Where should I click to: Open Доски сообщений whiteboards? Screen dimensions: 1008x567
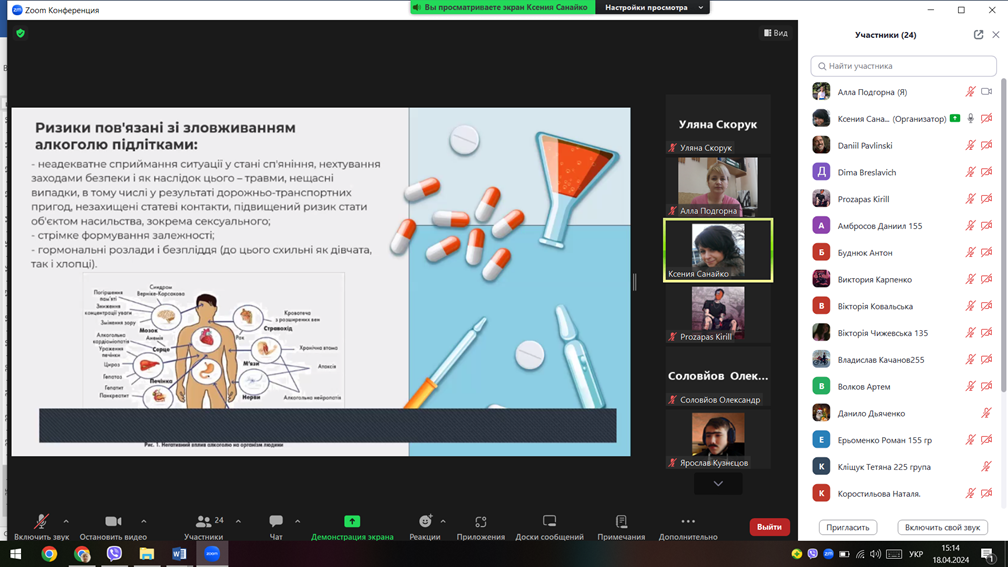(x=549, y=526)
